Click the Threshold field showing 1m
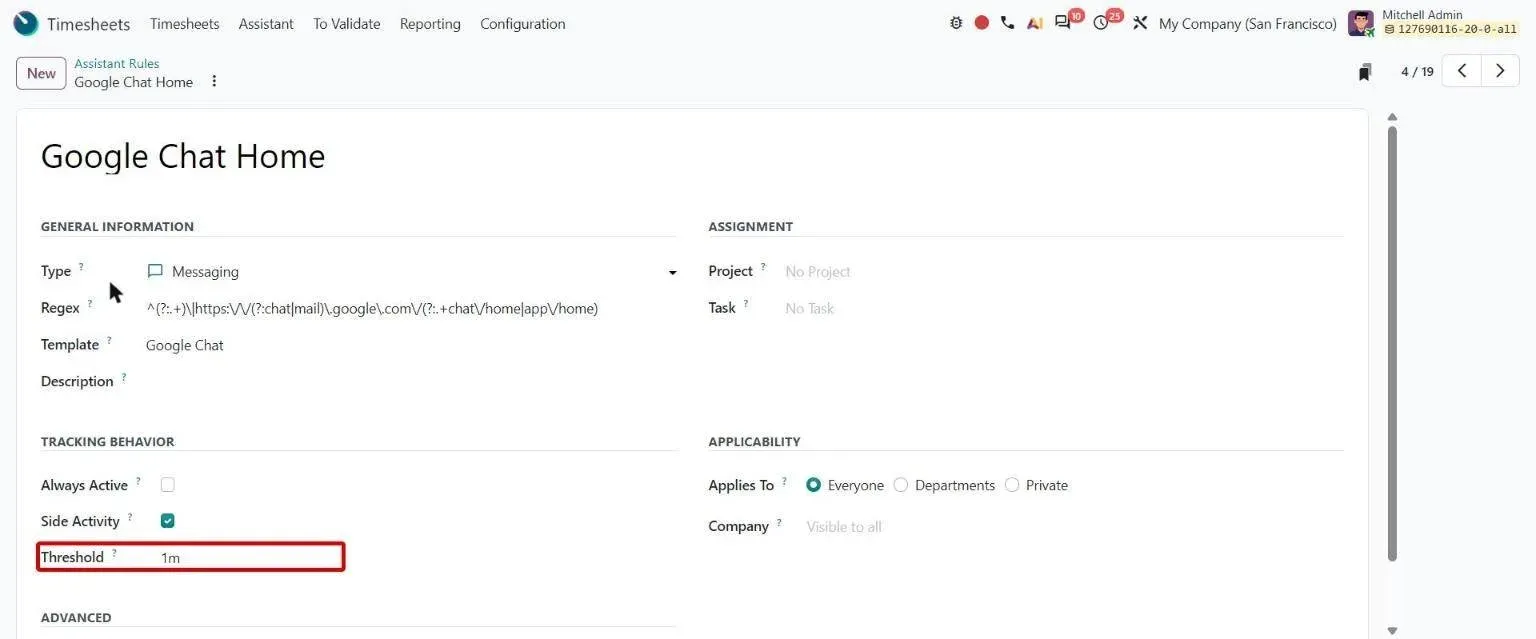This screenshot has height=639, width=1536. click(x=250, y=558)
